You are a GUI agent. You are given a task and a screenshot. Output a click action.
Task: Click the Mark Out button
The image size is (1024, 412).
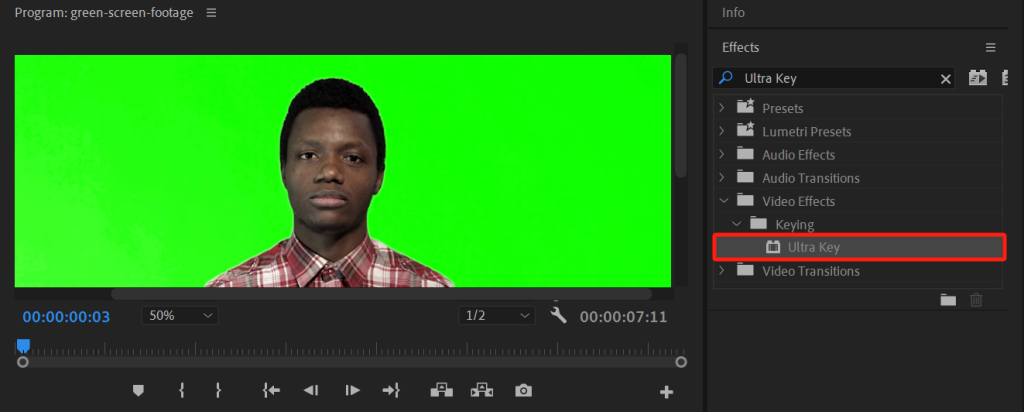pos(218,391)
